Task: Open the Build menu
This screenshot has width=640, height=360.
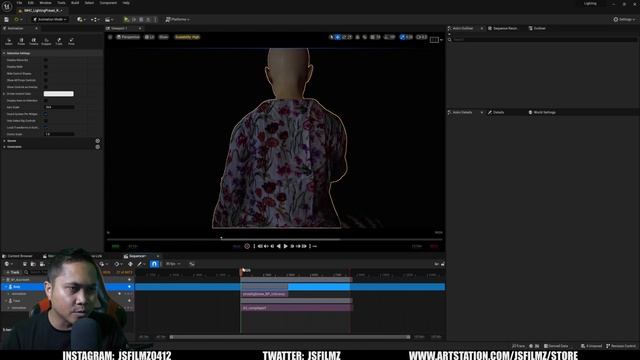Action: point(75,3)
